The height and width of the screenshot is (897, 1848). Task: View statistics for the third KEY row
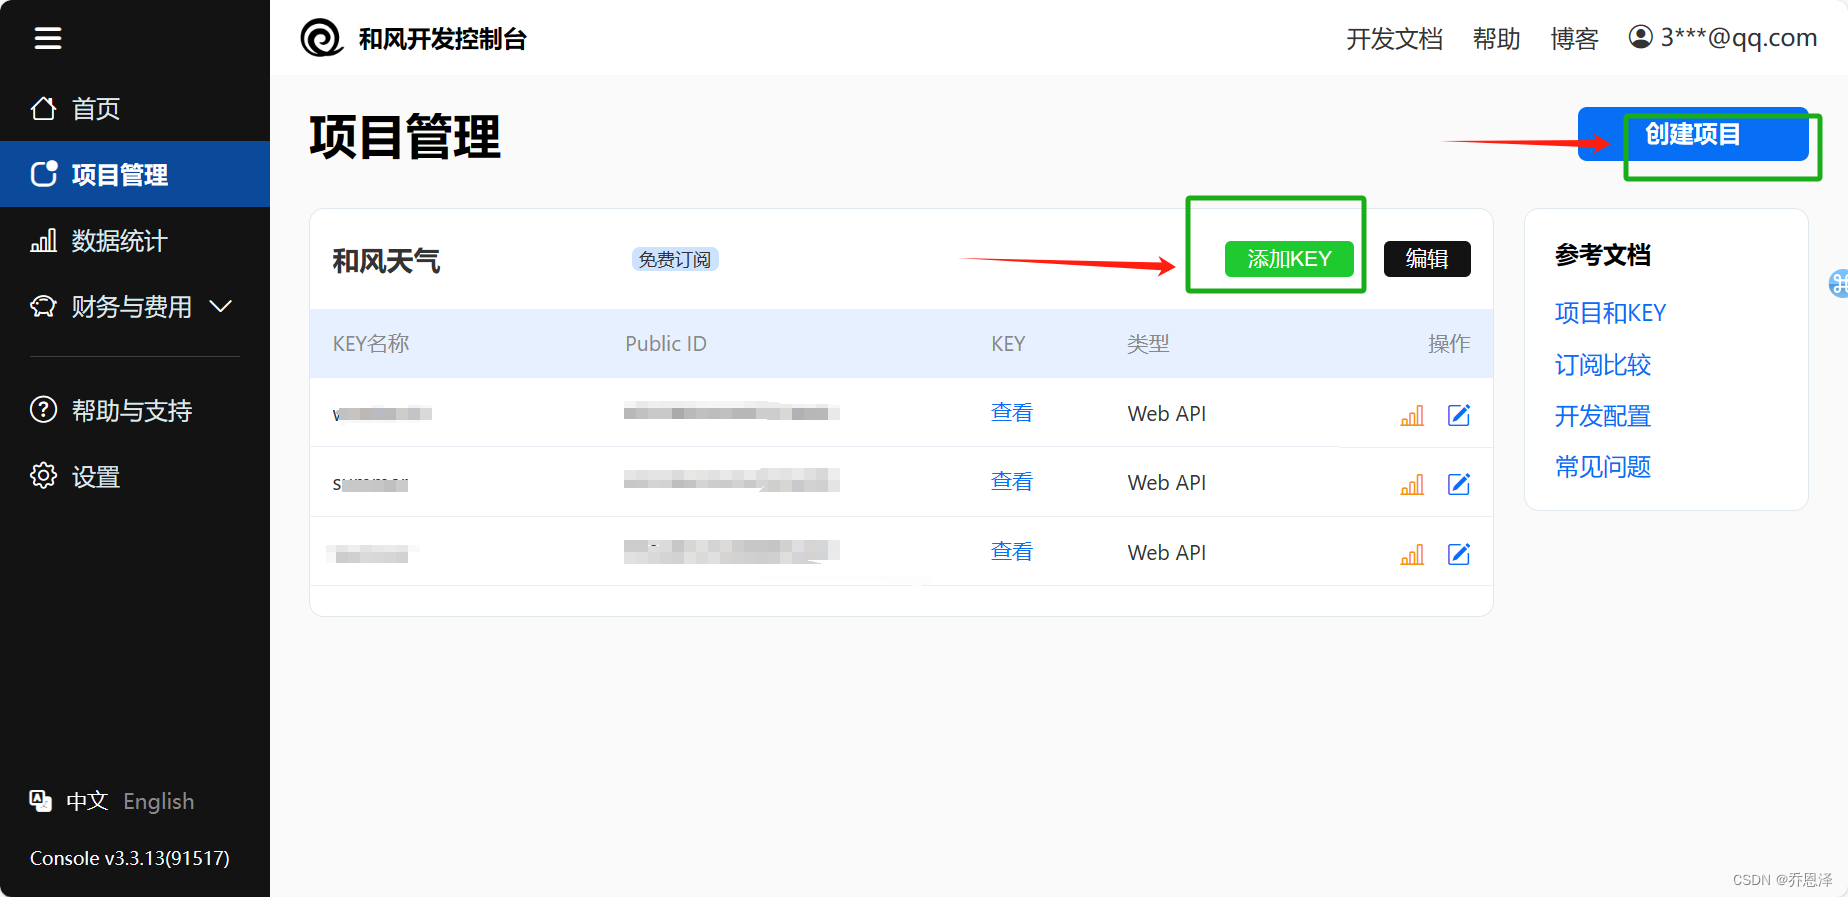[1412, 554]
